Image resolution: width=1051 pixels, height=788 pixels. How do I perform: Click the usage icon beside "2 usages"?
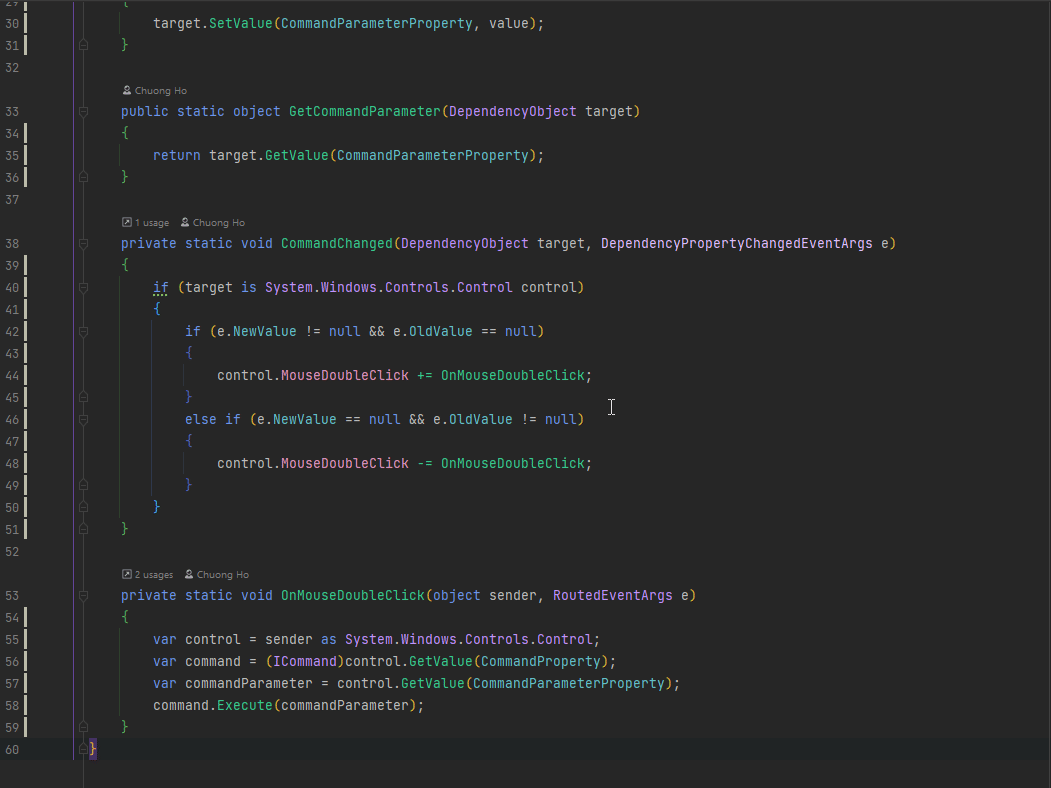126,575
